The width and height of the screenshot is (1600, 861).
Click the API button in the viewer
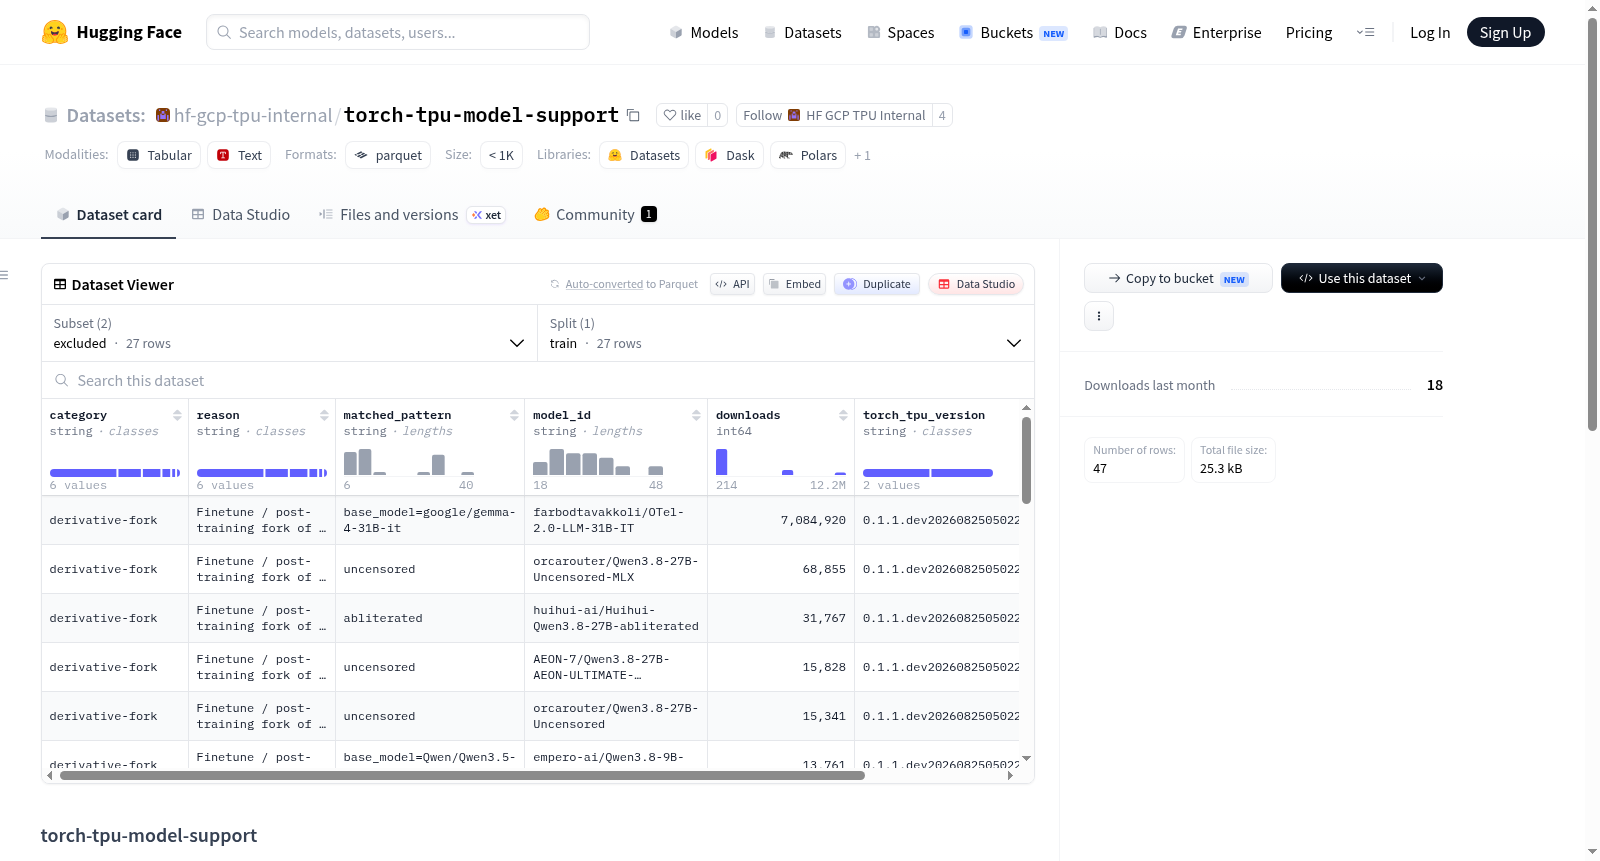pyautogui.click(x=732, y=284)
